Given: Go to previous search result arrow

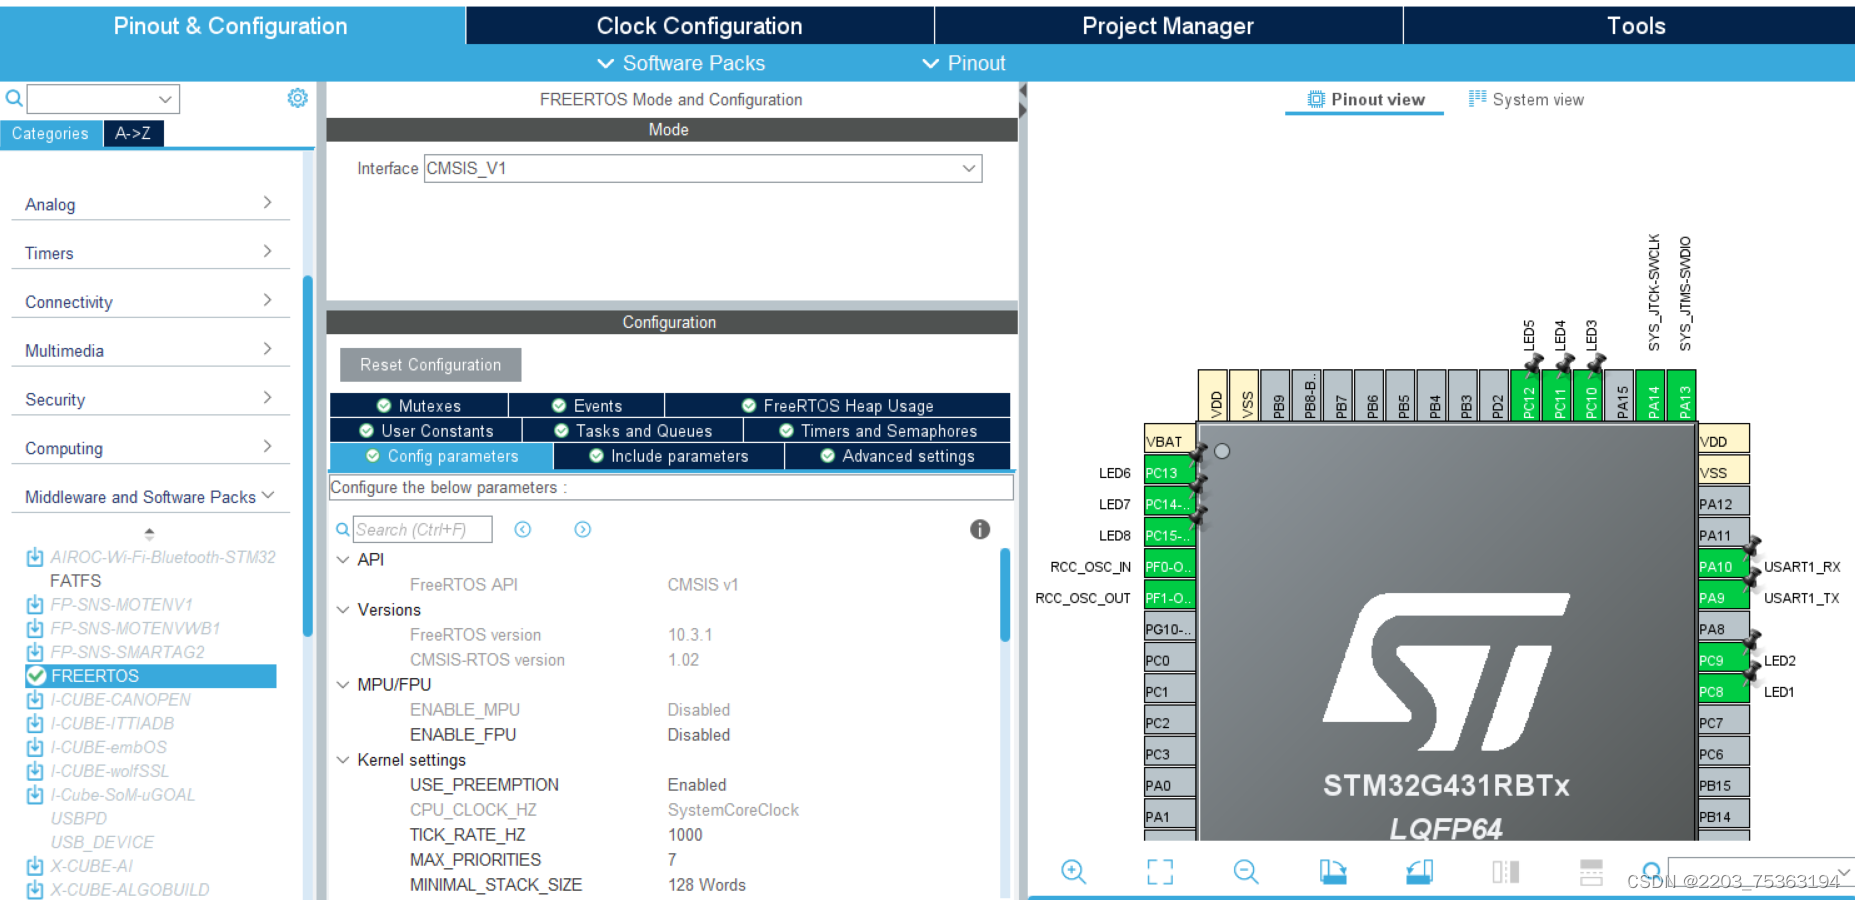Looking at the screenshot, I should click(x=523, y=529).
